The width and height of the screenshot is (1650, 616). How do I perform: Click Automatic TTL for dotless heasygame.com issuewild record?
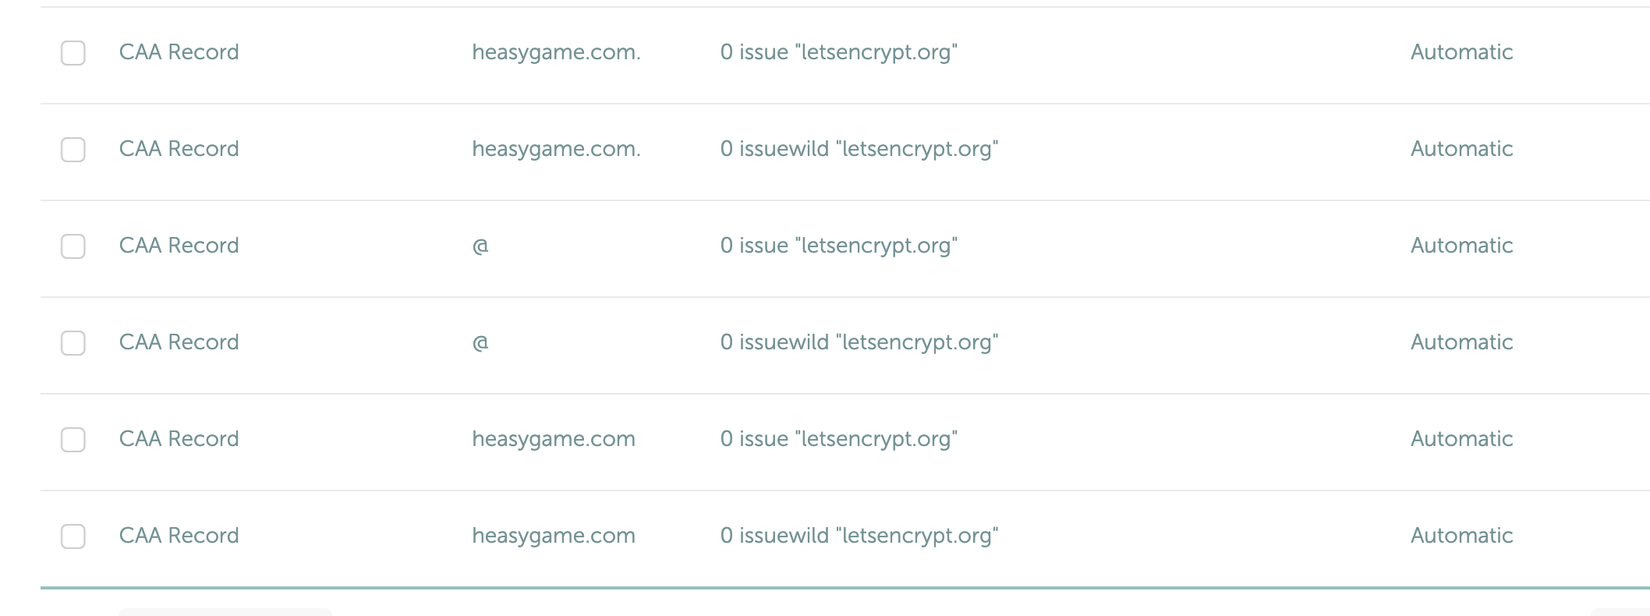coord(1461,536)
